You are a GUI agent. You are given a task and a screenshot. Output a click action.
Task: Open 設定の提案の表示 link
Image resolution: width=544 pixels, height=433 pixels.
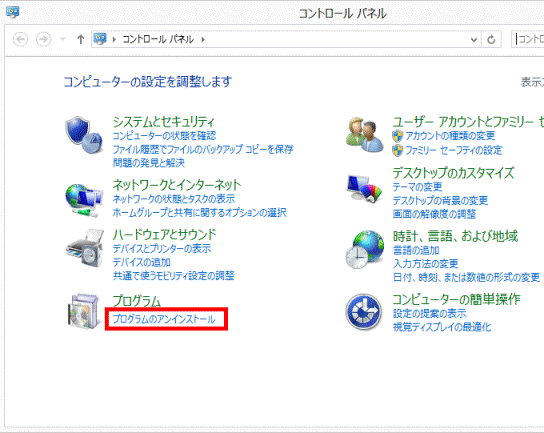click(x=430, y=314)
